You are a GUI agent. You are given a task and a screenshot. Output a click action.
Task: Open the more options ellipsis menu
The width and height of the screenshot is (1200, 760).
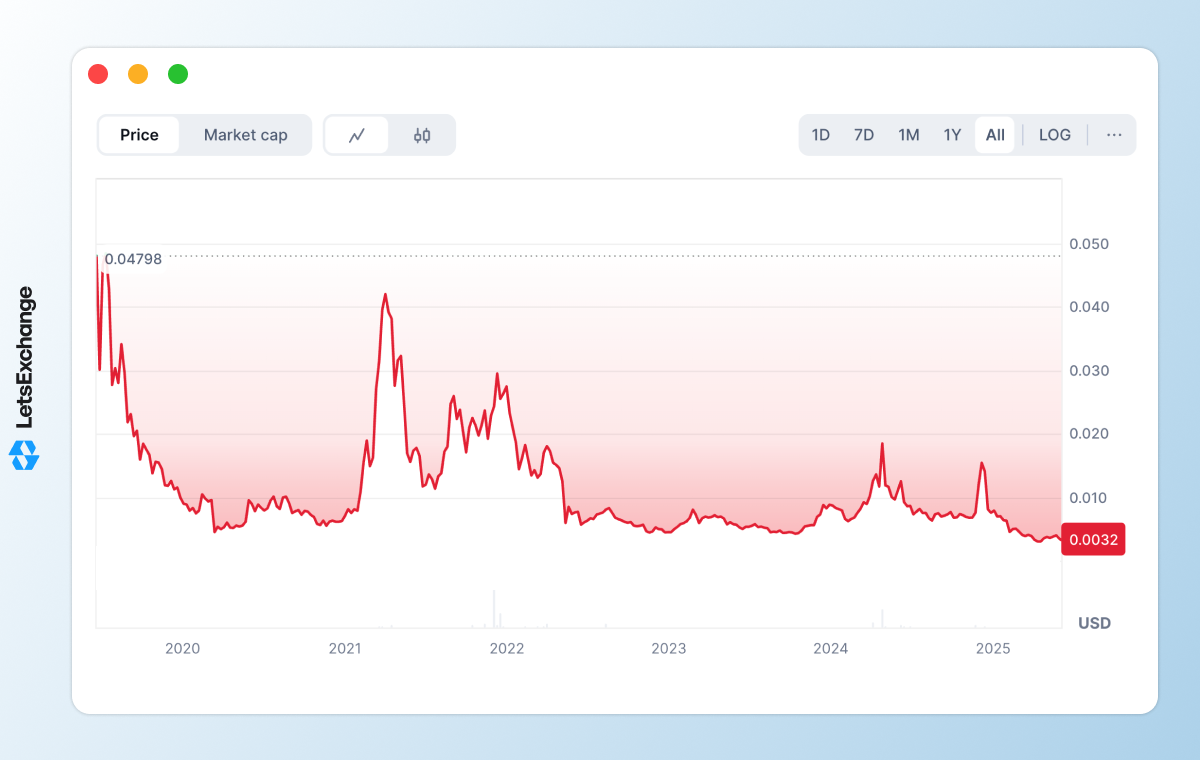coord(1114,135)
